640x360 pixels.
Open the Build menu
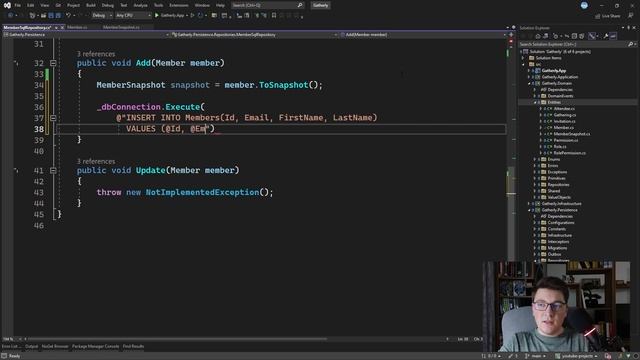91,5
